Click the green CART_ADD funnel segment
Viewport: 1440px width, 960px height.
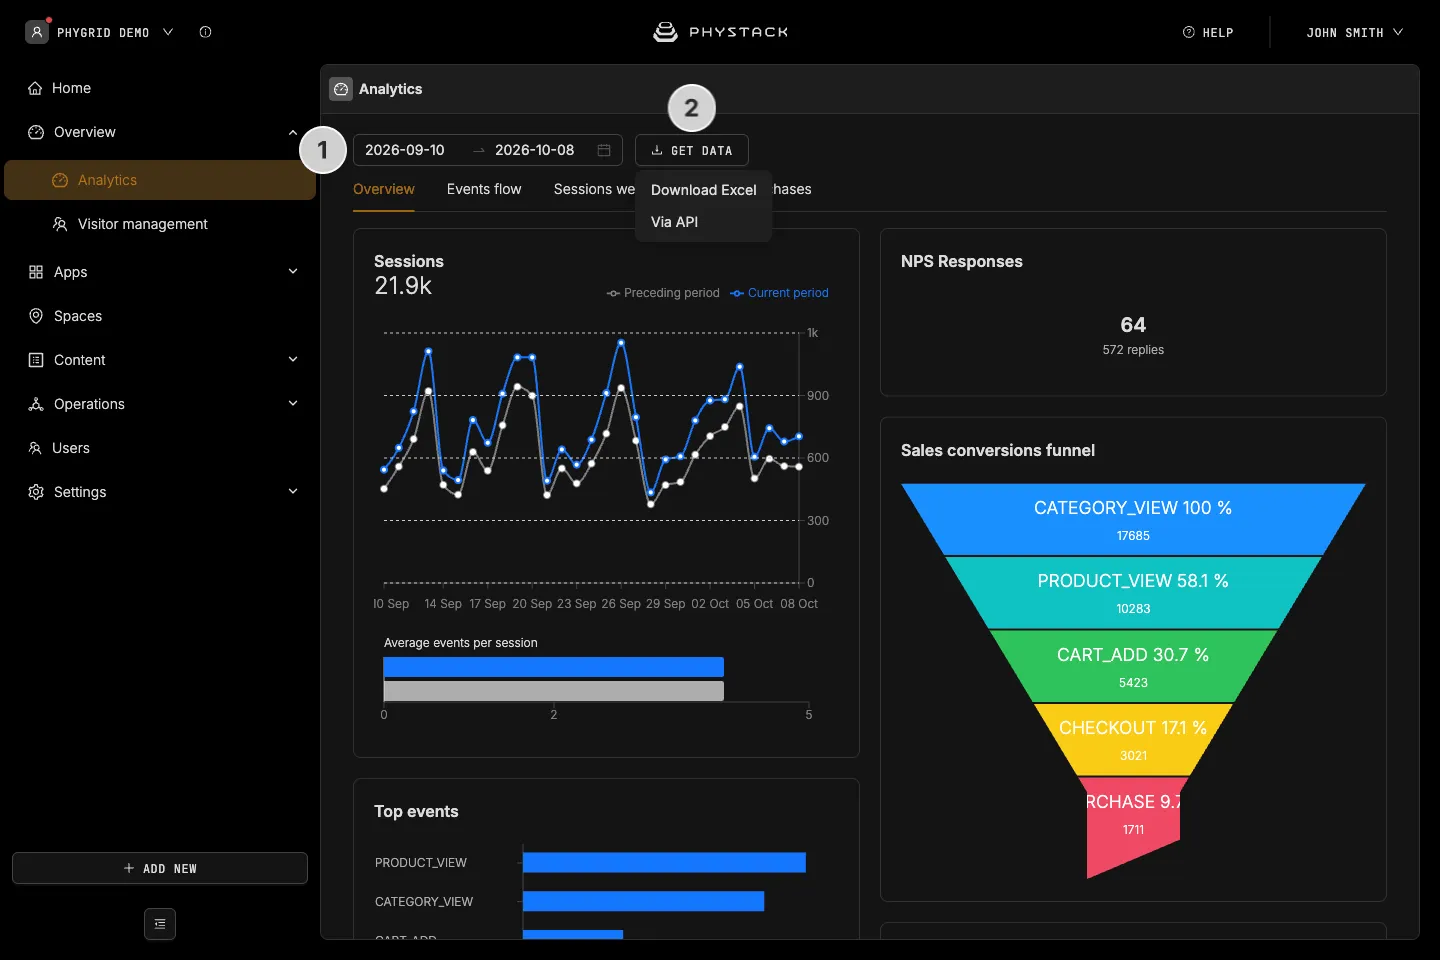[x=1133, y=667]
